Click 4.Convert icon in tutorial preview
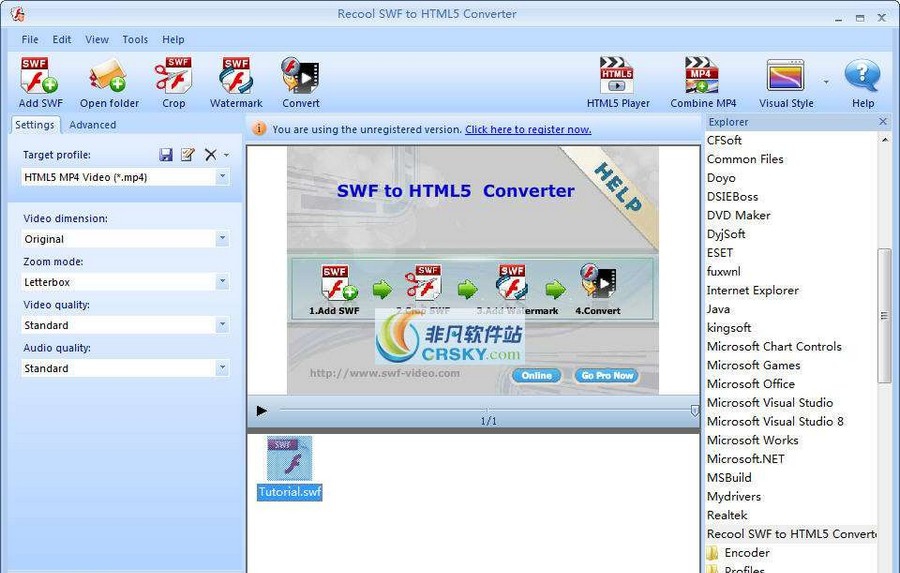Image resolution: width=900 pixels, height=573 pixels. pos(598,281)
